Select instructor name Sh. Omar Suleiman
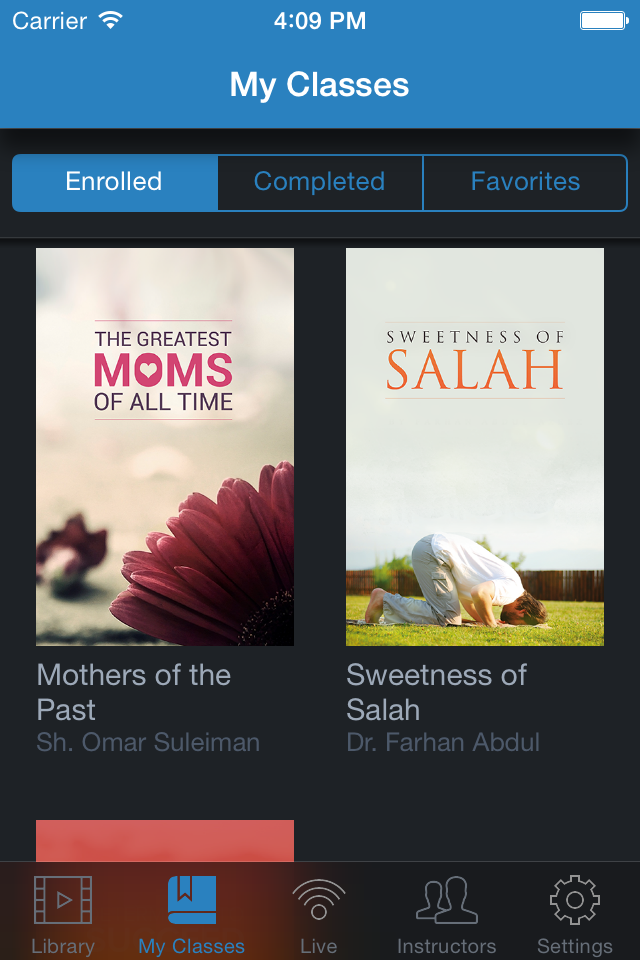640x960 pixels. 148,743
